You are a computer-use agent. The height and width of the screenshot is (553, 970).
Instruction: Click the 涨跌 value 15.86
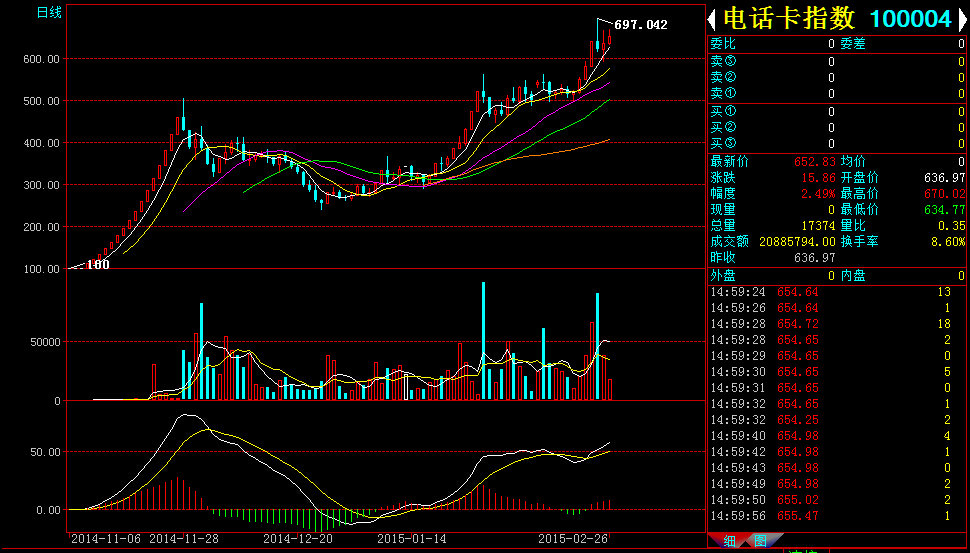point(819,178)
